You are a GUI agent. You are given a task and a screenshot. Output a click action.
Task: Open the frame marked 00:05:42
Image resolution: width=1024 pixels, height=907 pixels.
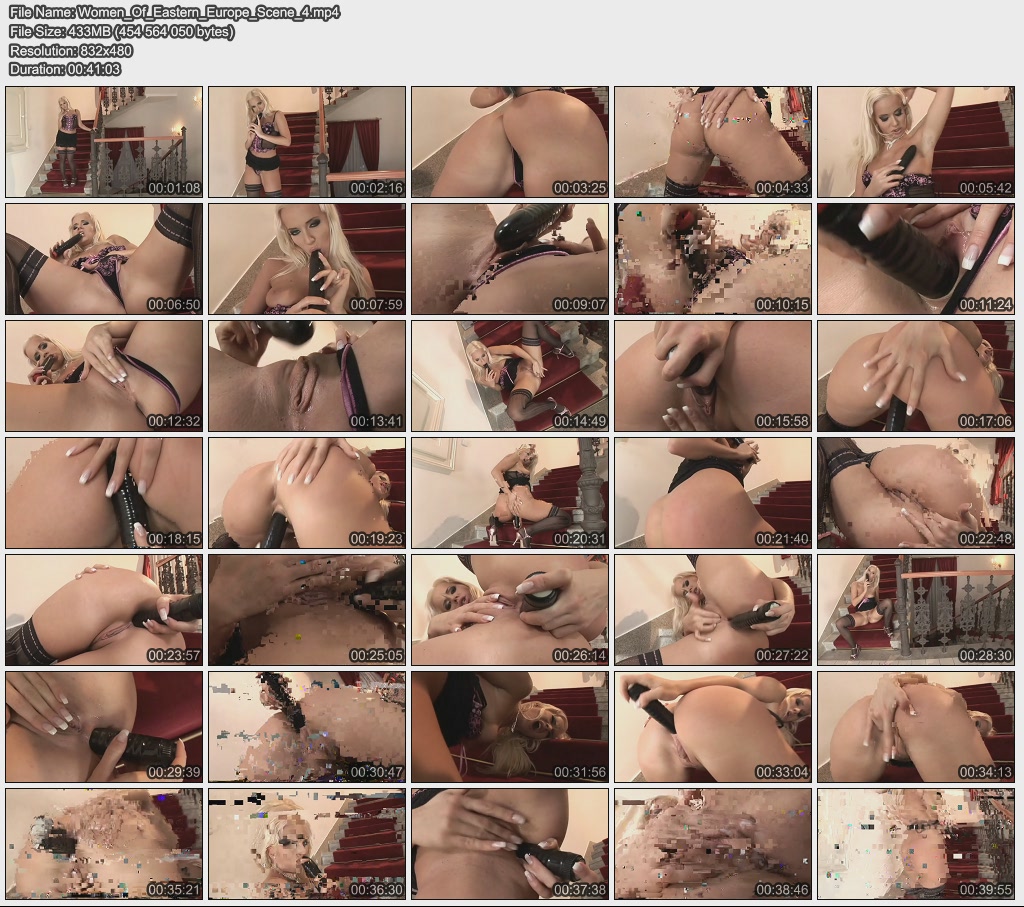point(916,142)
